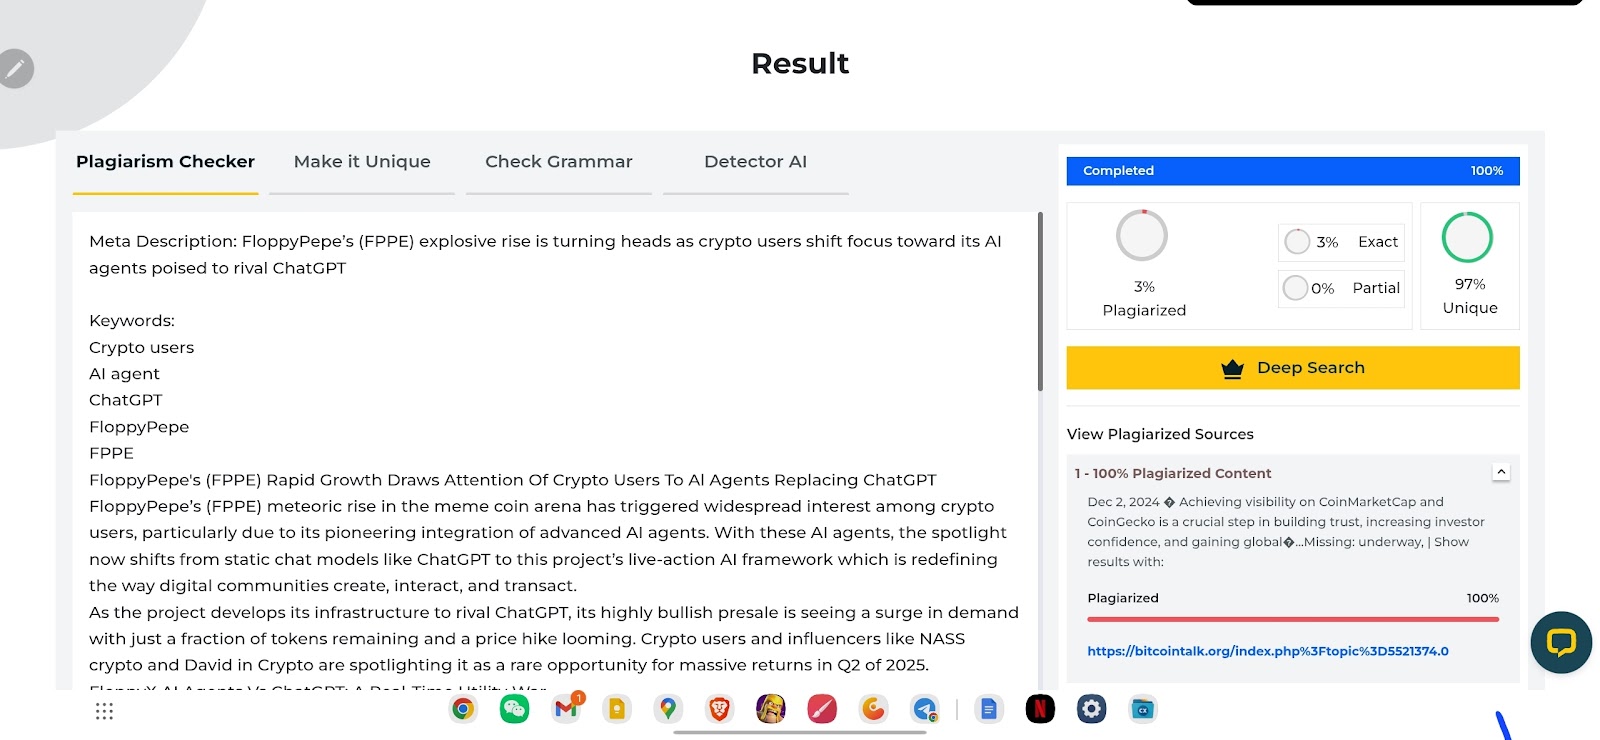Click the 'View Plagiarized Sources' label
1600x740 pixels.
(1160, 434)
